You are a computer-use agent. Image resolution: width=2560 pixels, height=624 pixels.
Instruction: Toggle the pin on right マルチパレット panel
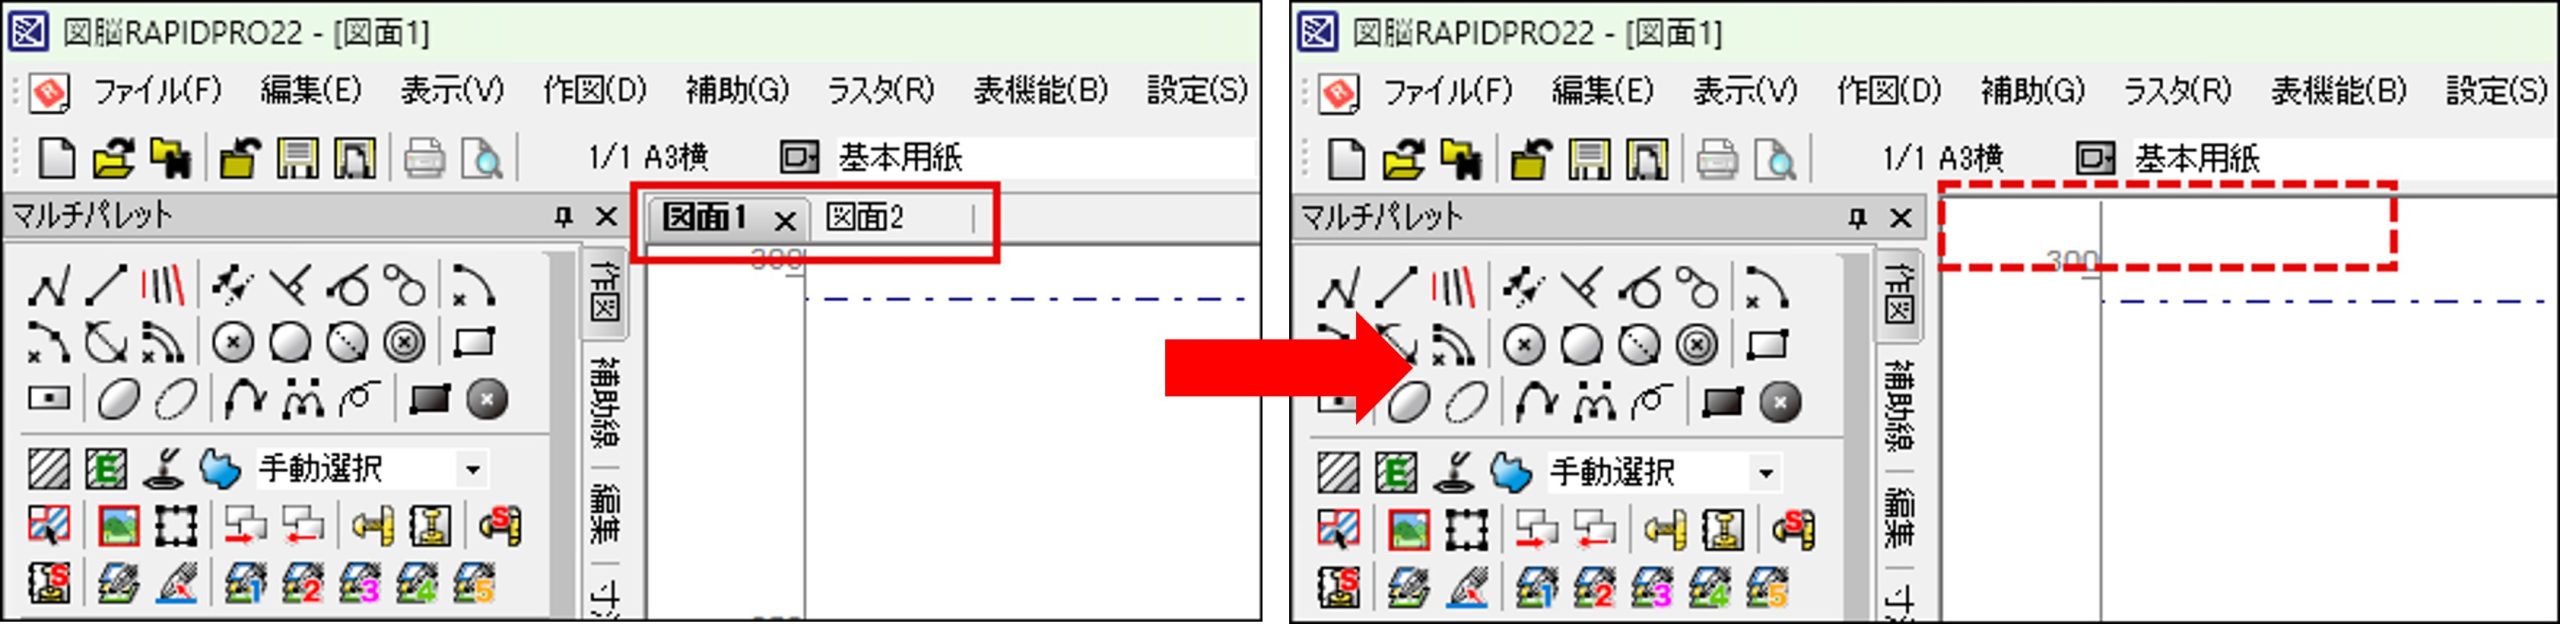pos(1857,218)
